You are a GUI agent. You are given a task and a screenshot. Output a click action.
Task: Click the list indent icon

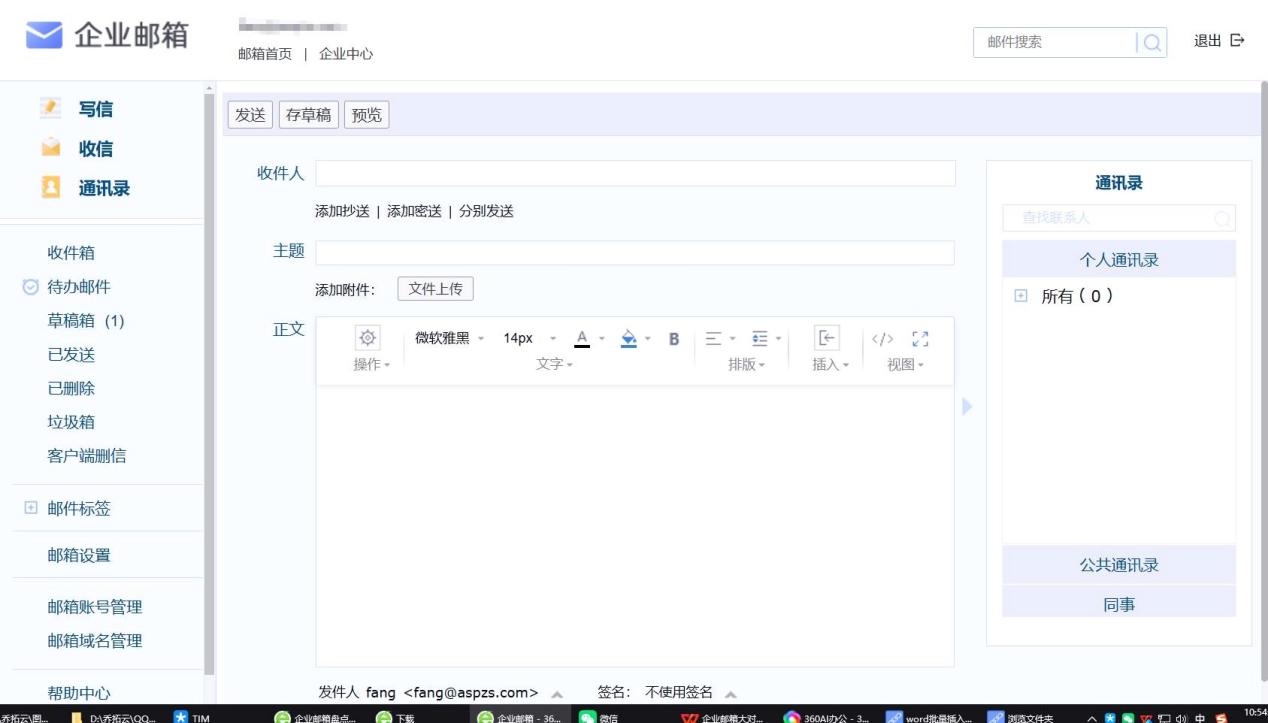click(x=759, y=338)
